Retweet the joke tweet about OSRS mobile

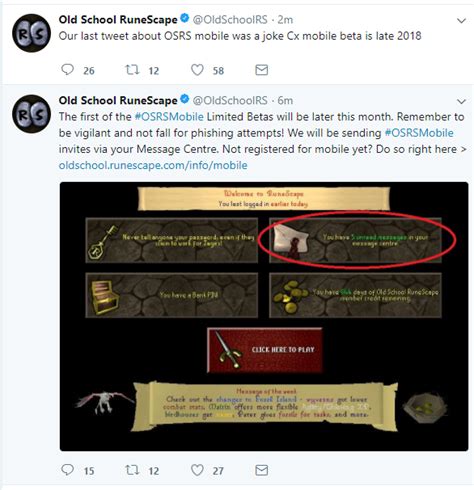click(x=132, y=70)
